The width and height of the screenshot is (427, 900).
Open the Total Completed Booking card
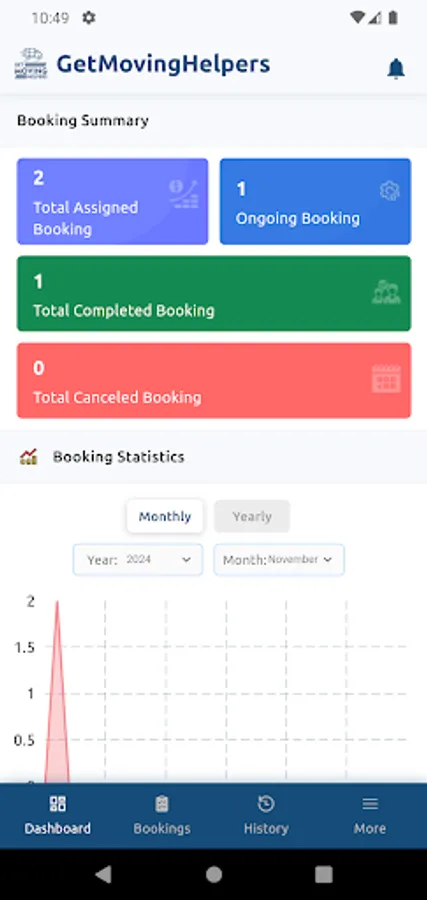pos(214,293)
